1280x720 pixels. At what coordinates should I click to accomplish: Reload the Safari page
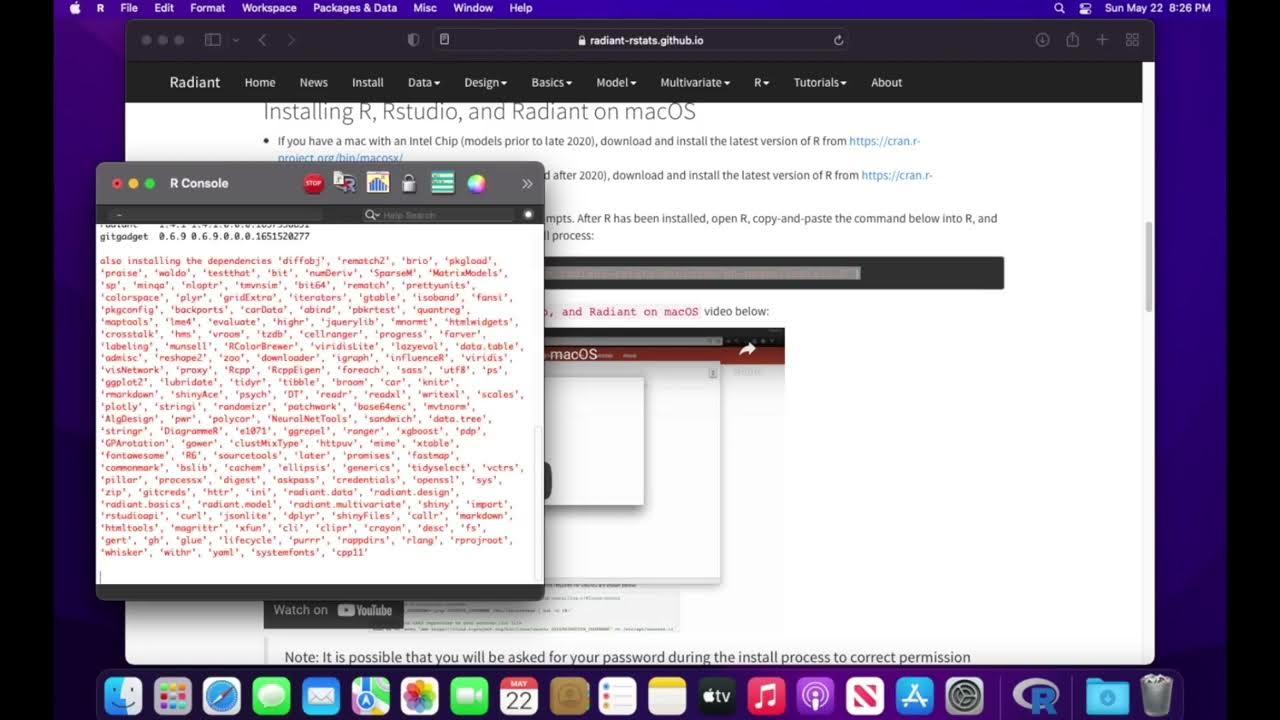click(838, 40)
